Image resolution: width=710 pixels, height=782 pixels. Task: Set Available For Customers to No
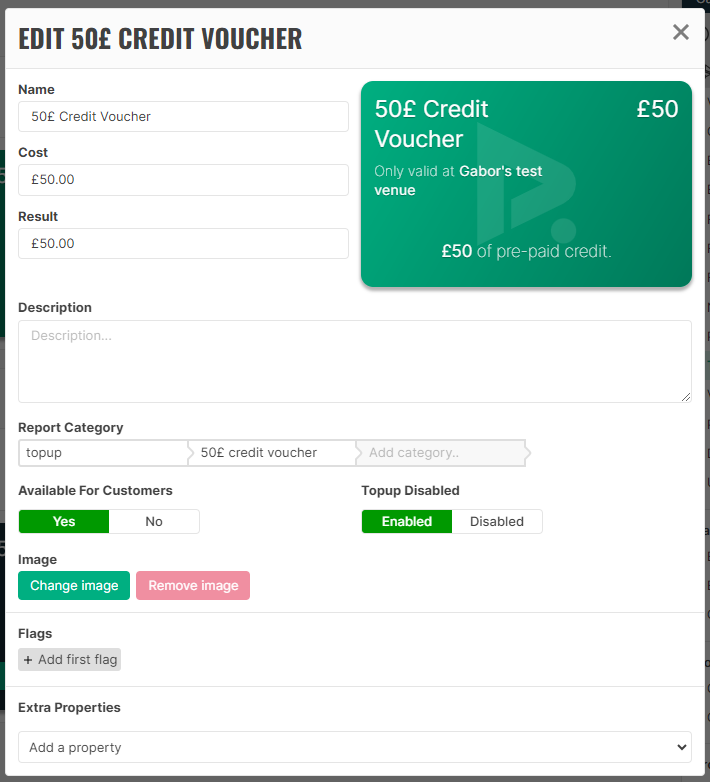(154, 522)
